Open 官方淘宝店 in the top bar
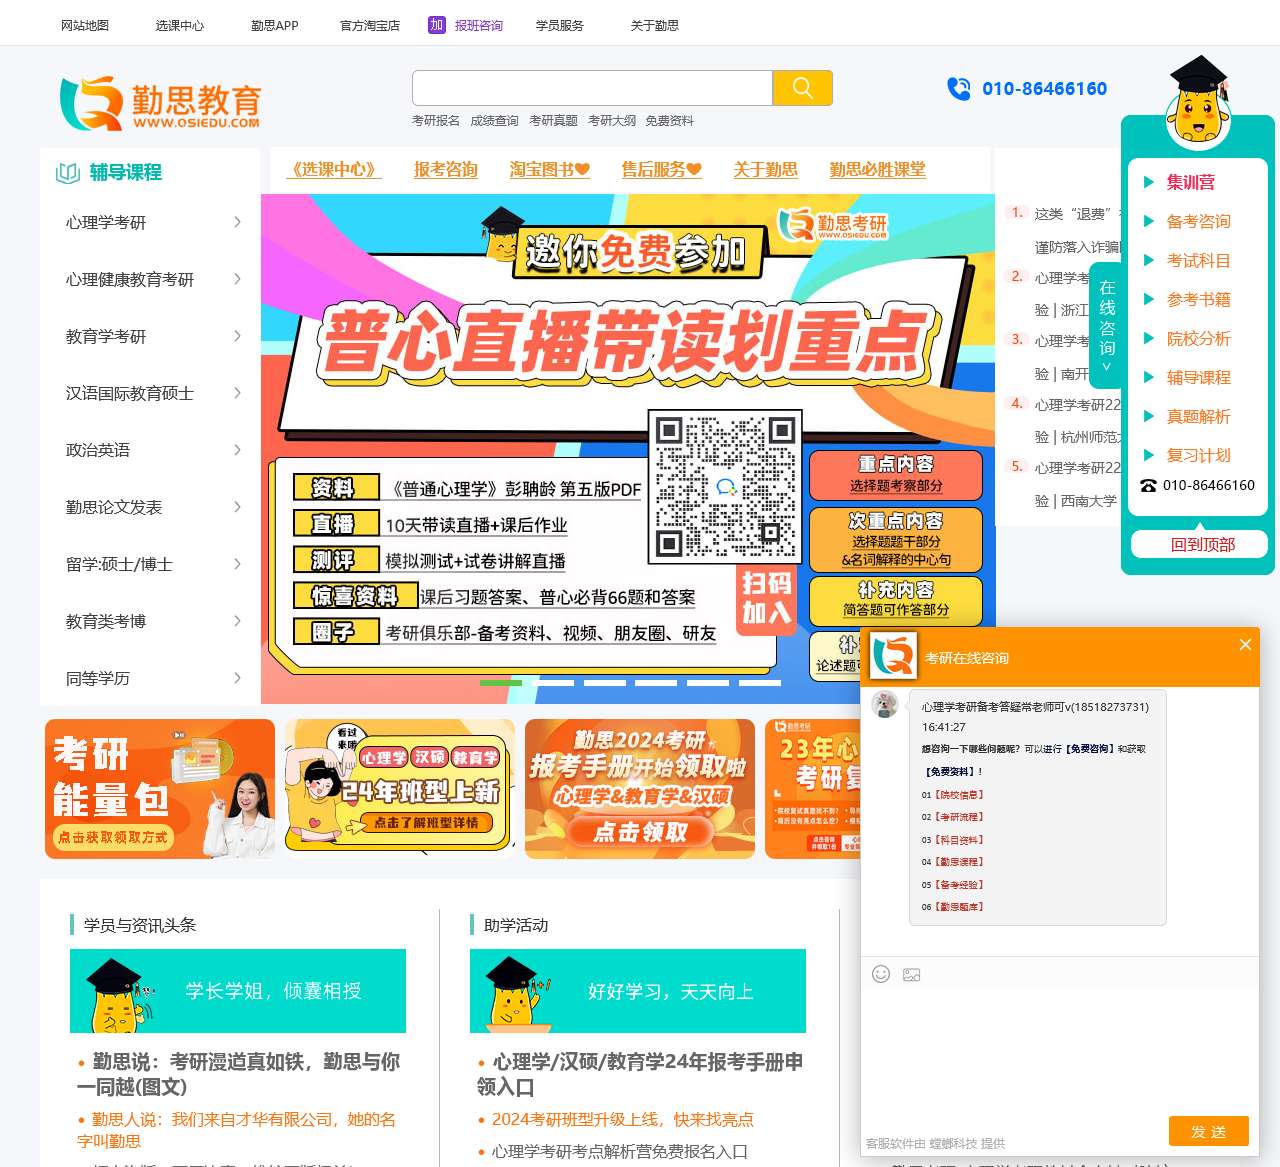Image resolution: width=1280 pixels, height=1167 pixels. coord(370,25)
